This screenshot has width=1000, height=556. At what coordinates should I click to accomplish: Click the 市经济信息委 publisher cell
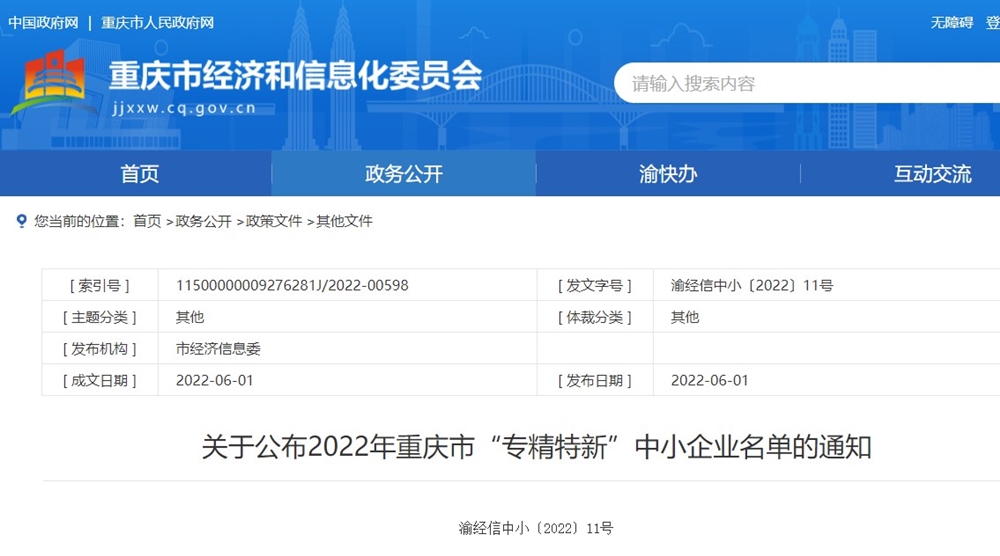point(218,349)
